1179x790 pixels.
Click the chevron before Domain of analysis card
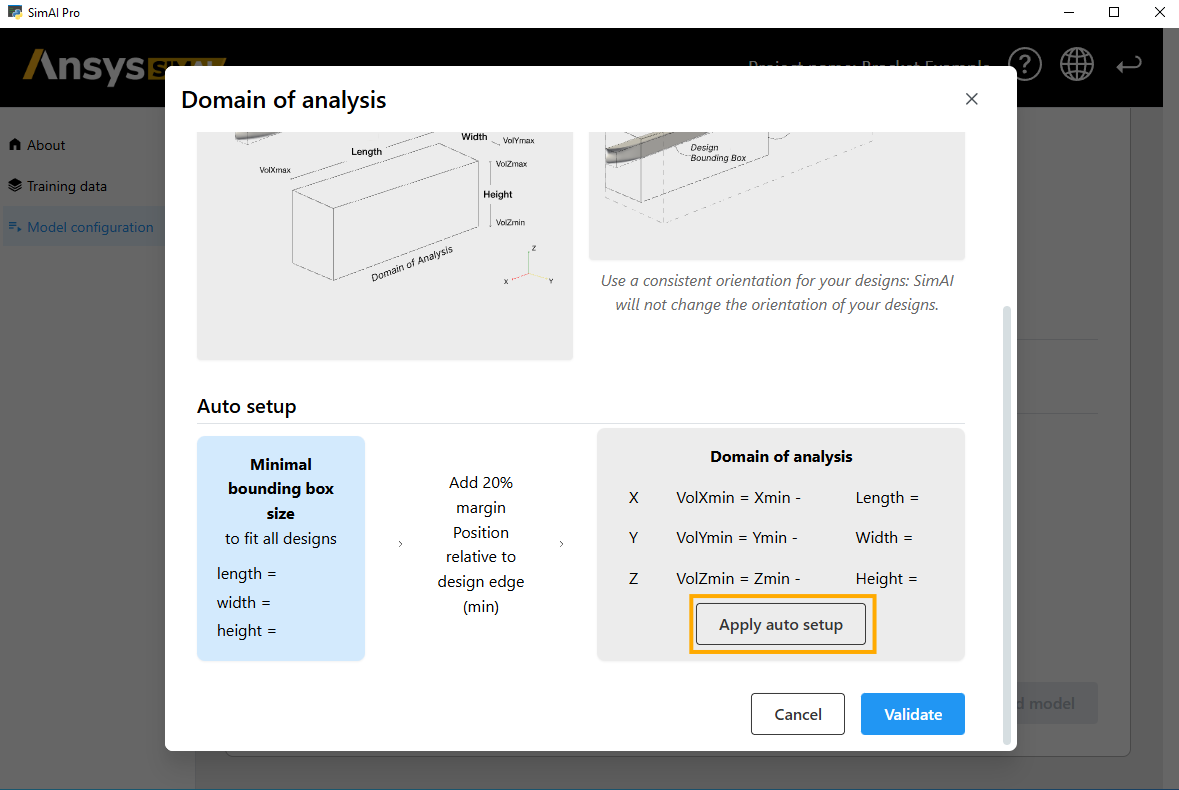(x=561, y=544)
